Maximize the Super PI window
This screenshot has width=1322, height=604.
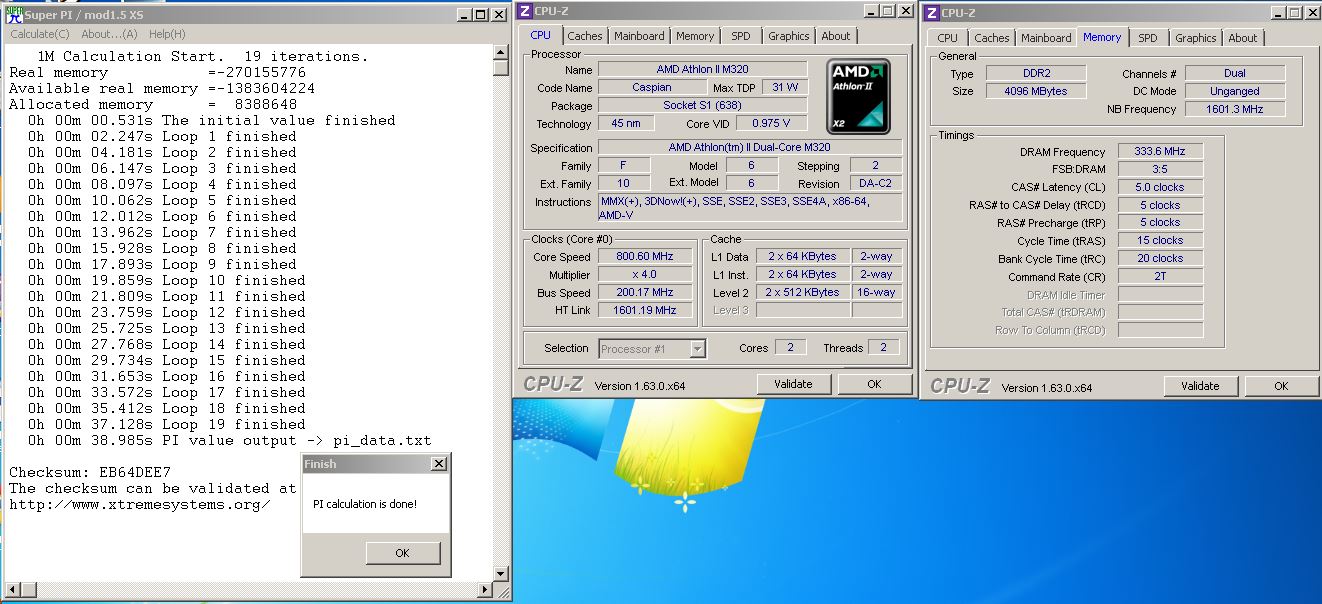click(x=481, y=15)
